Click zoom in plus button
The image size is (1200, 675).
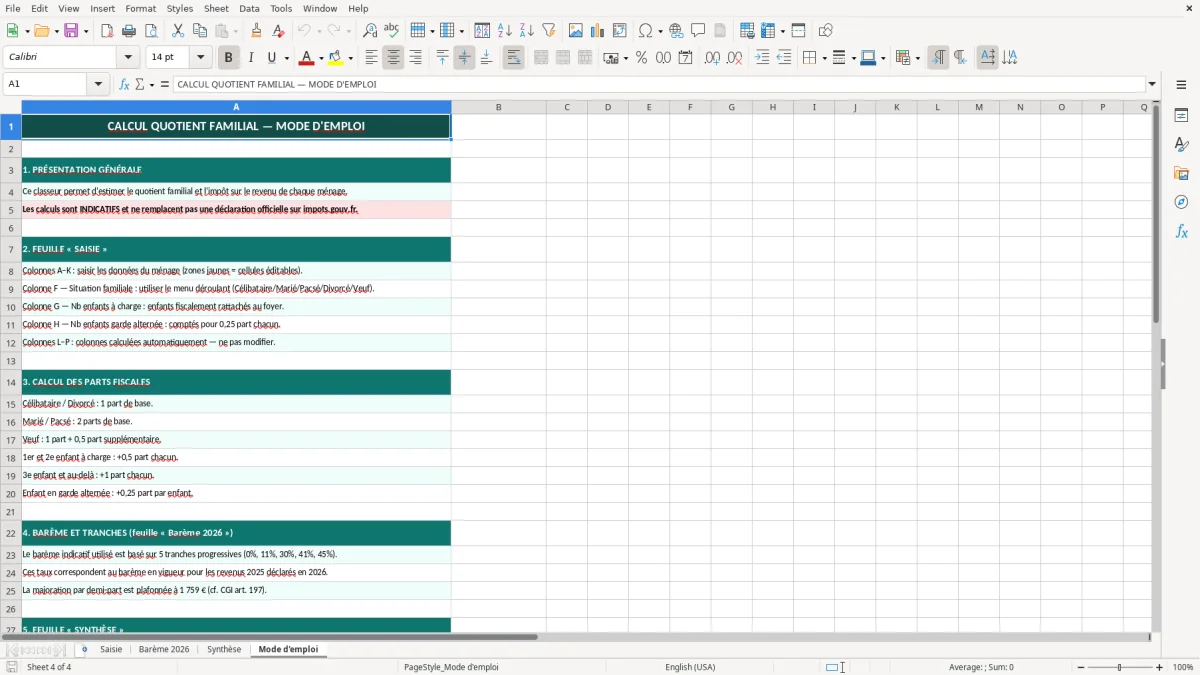coord(1159,667)
